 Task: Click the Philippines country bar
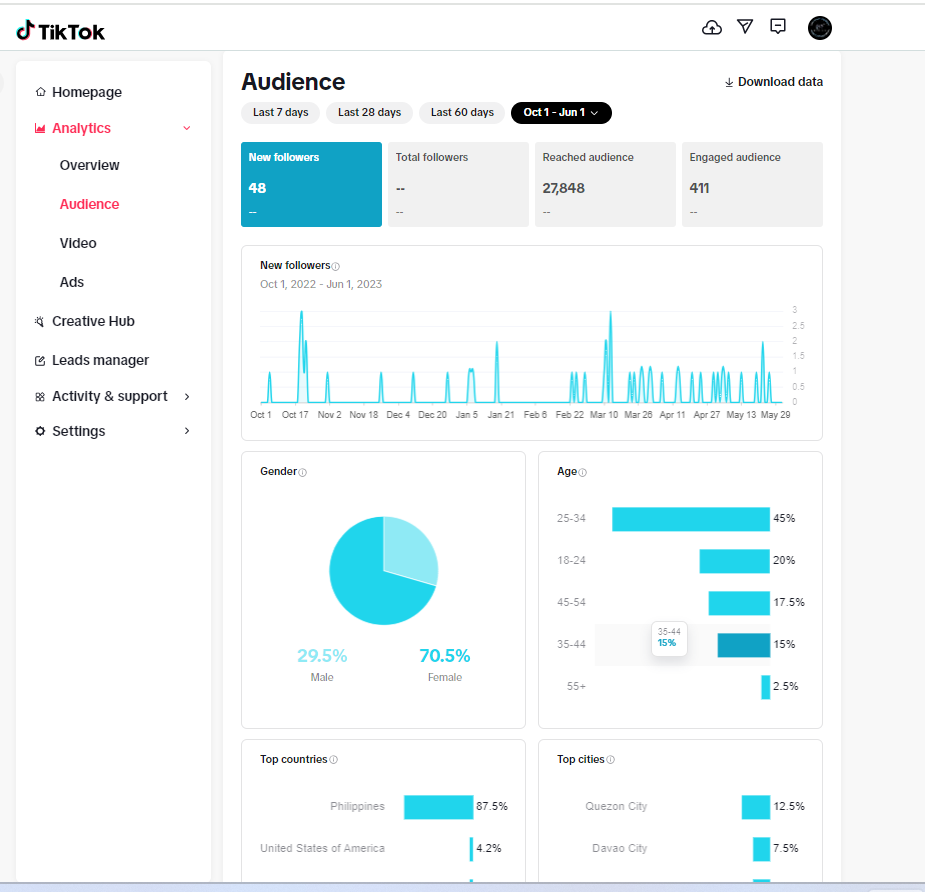point(438,808)
